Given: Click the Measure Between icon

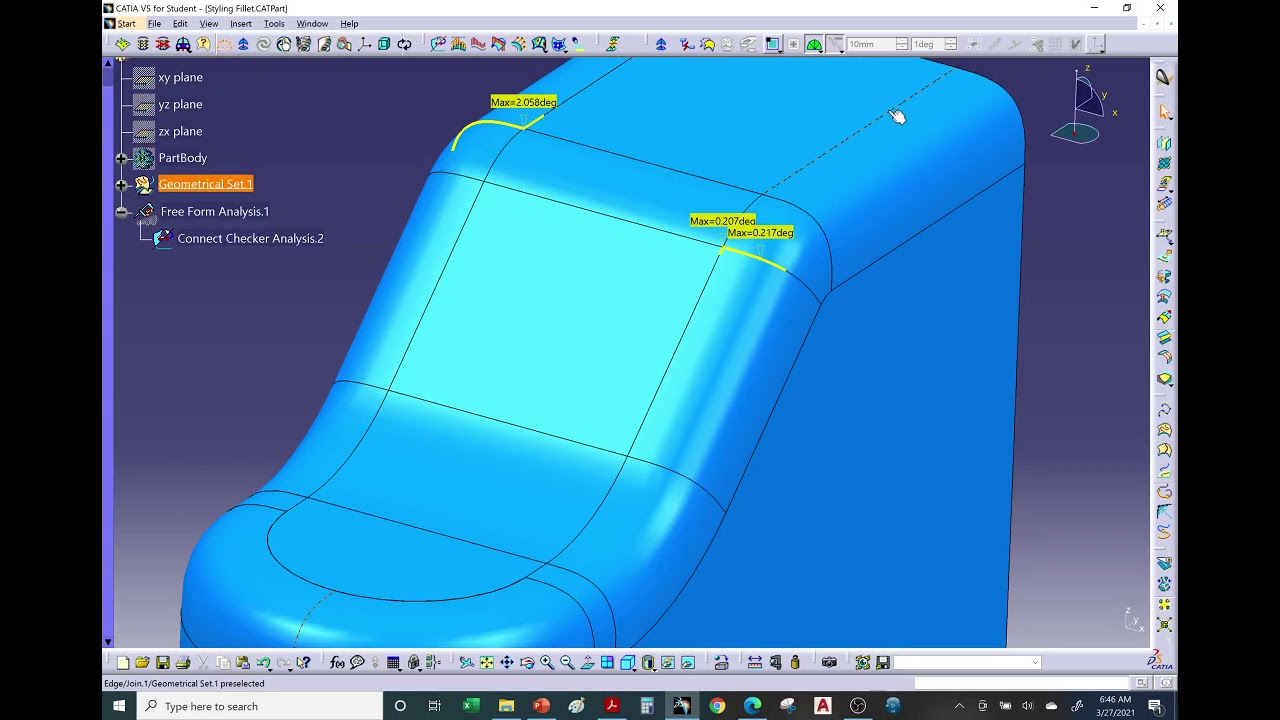Looking at the screenshot, I should click(x=755, y=662).
